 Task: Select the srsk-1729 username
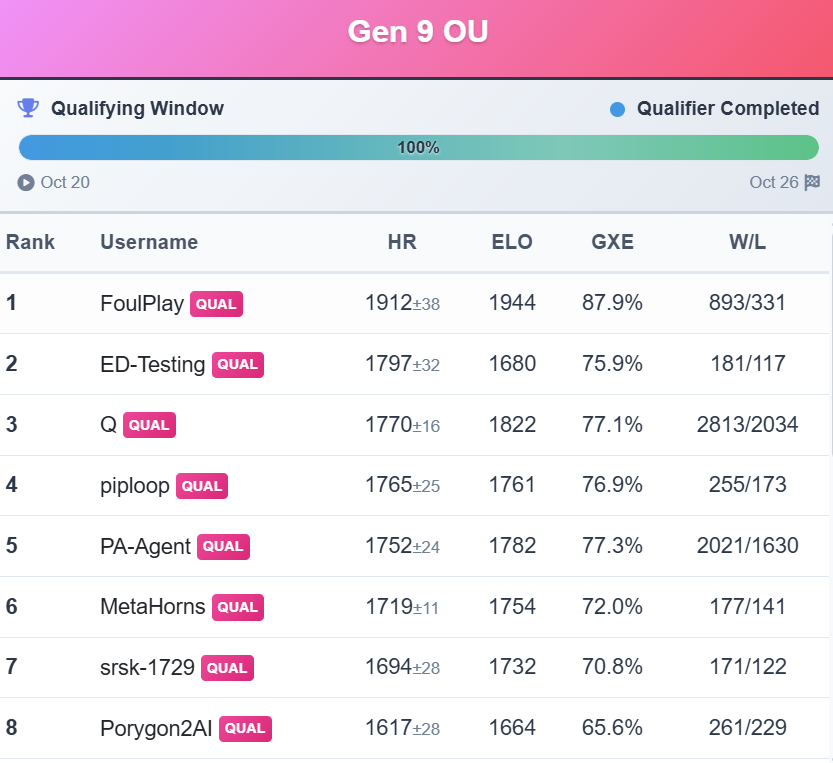click(x=147, y=667)
